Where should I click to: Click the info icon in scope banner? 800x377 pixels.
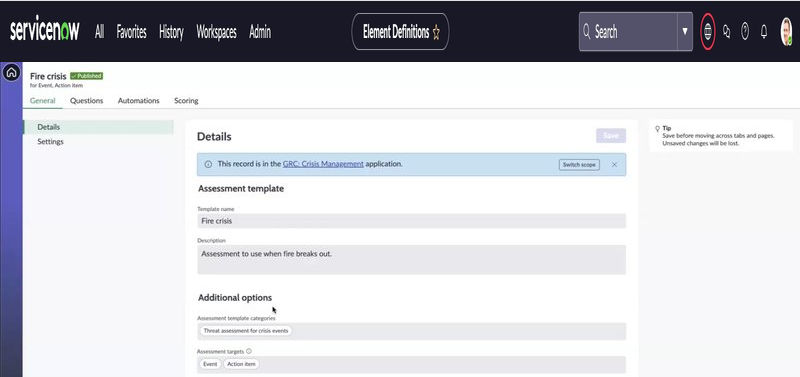pyautogui.click(x=208, y=164)
